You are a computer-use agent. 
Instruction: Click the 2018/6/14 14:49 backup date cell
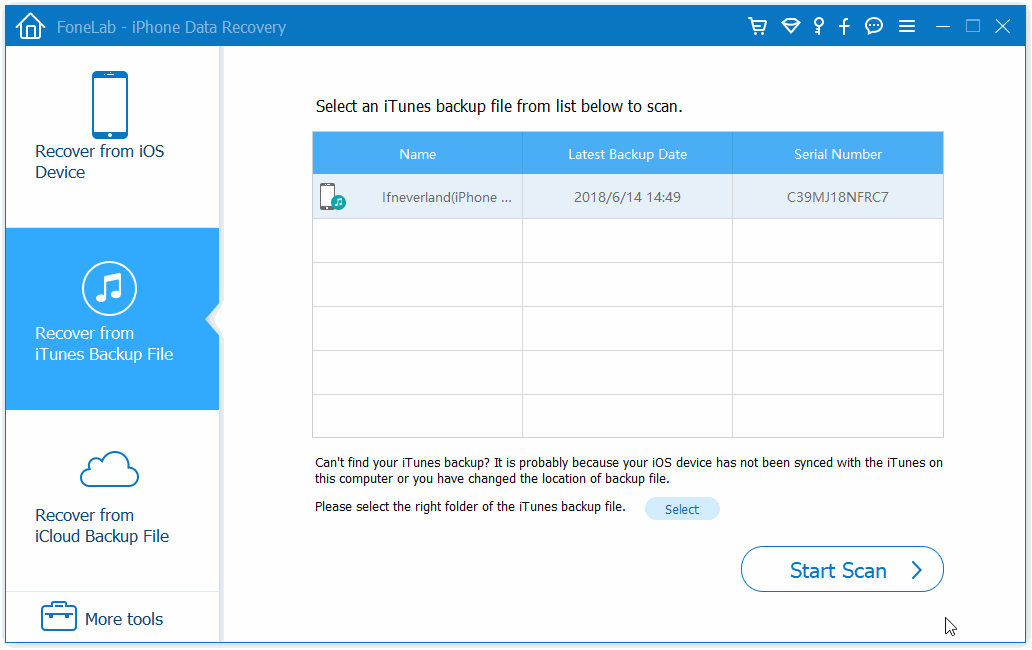click(627, 197)
